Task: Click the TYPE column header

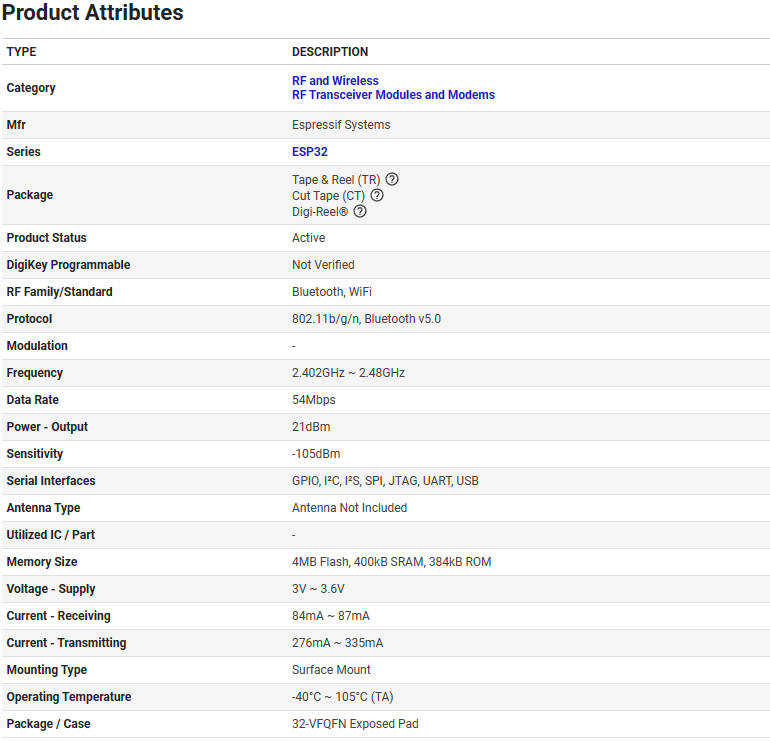Action: 21,52
